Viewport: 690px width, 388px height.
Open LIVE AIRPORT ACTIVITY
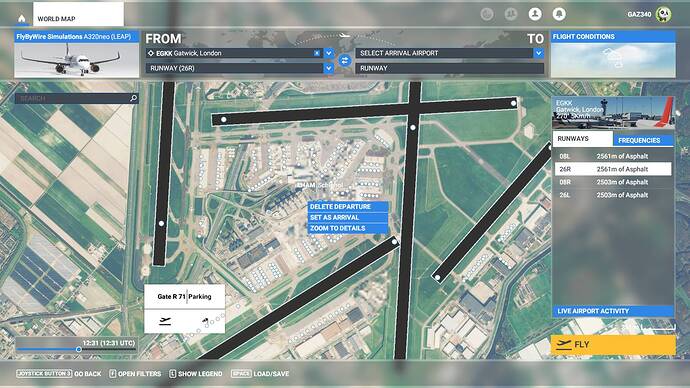click(613, 311)
